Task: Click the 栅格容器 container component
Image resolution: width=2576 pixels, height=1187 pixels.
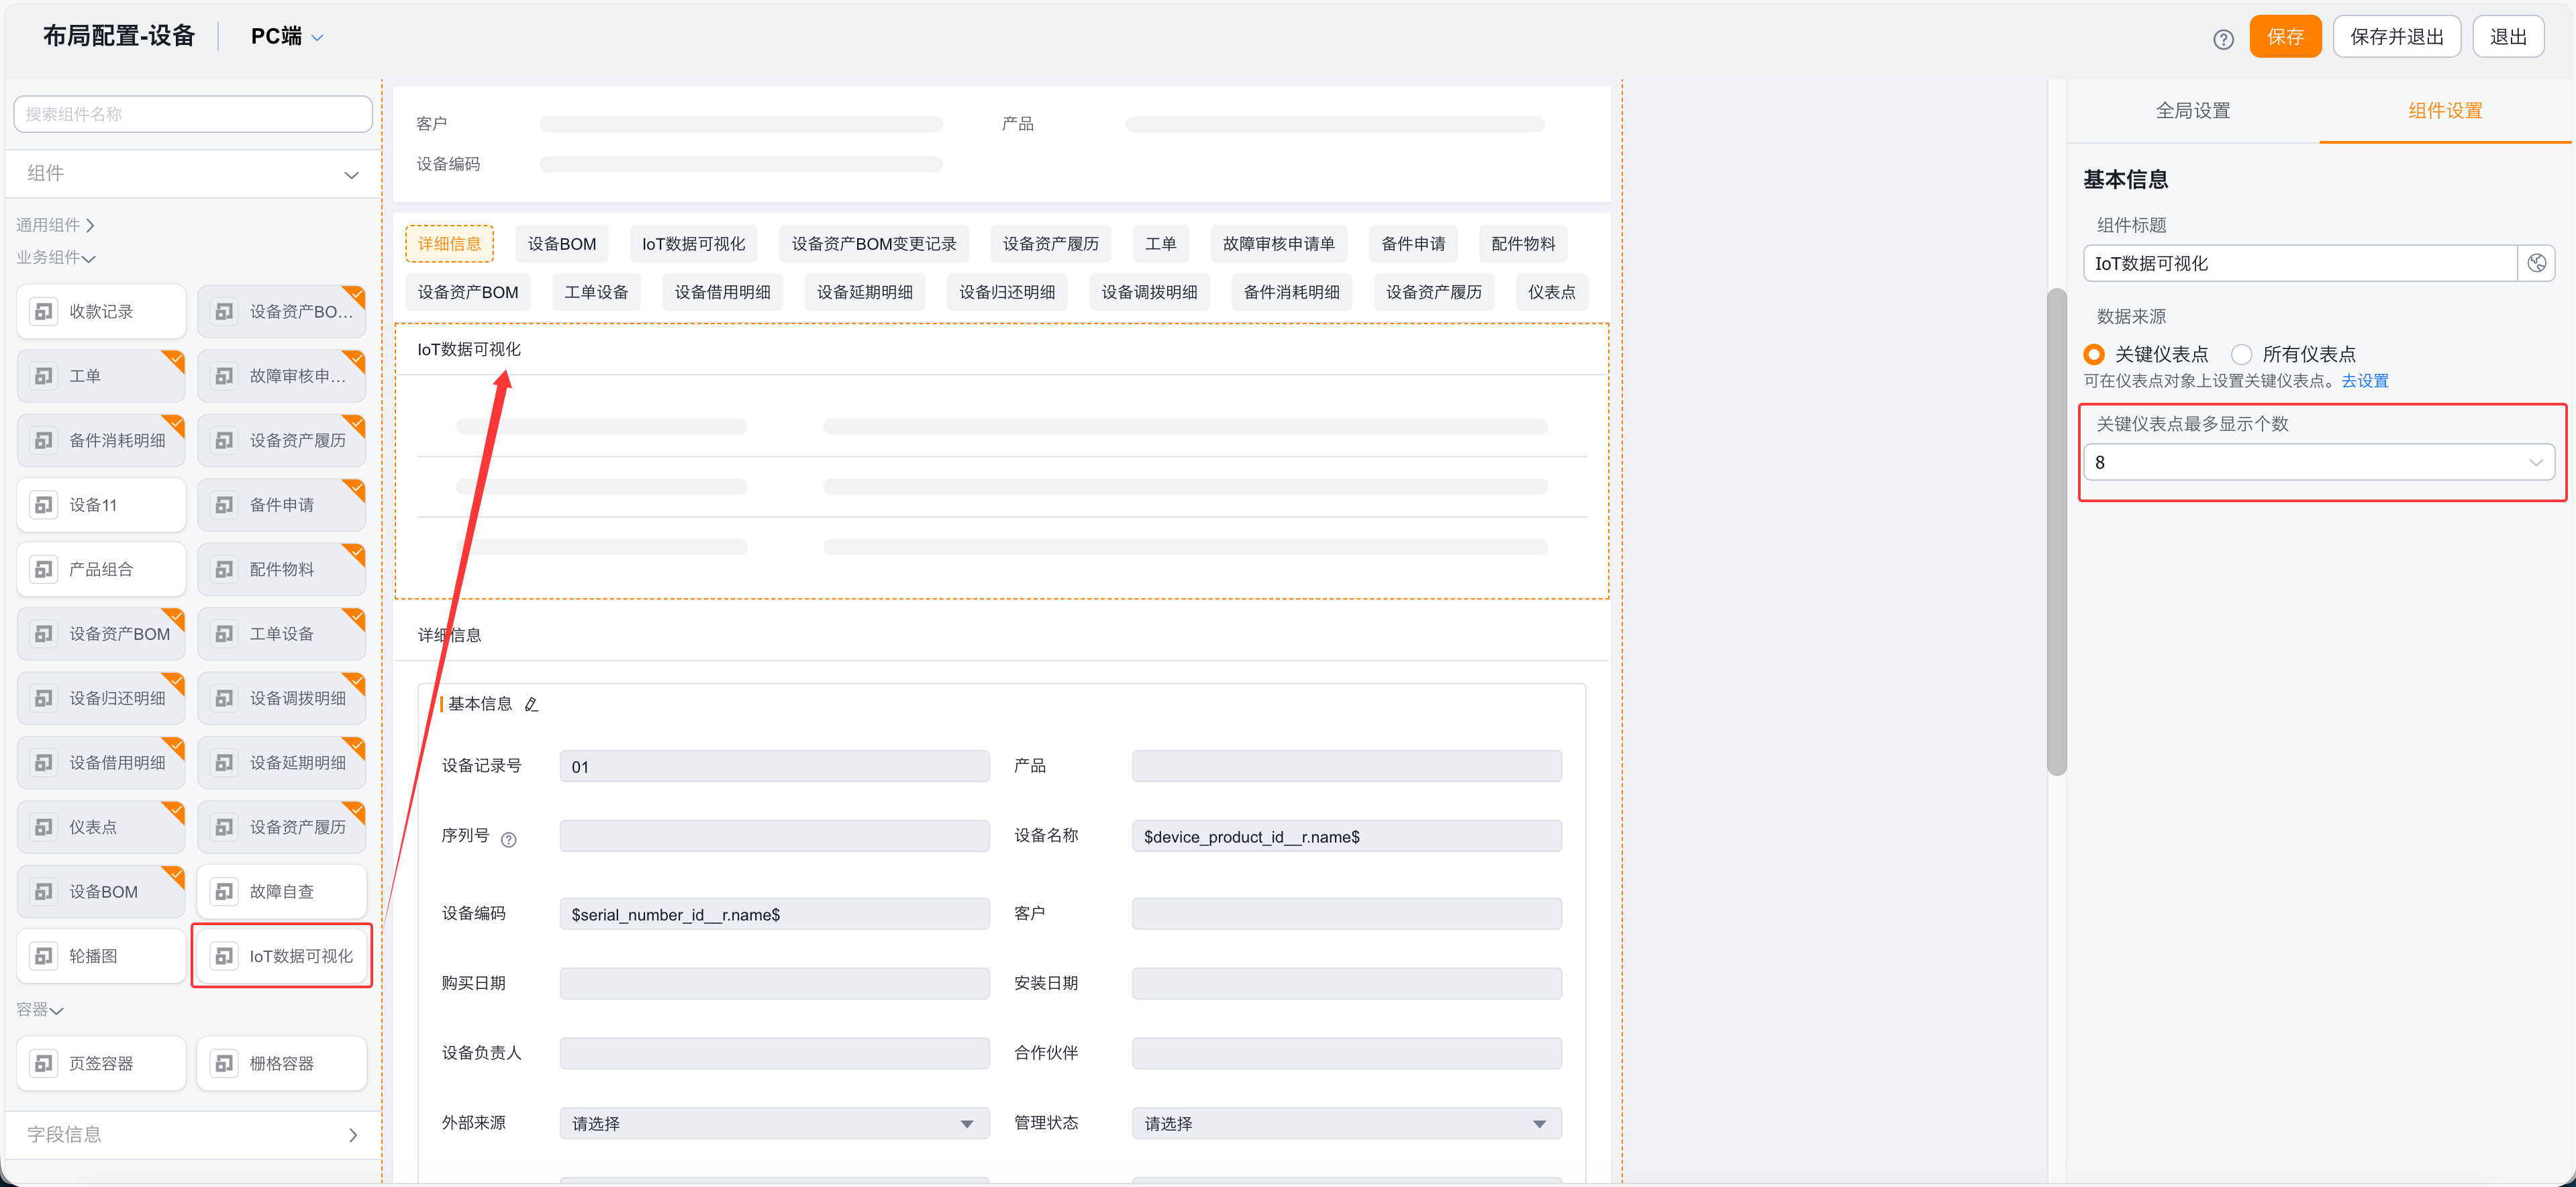Action: click(282, 1063)
